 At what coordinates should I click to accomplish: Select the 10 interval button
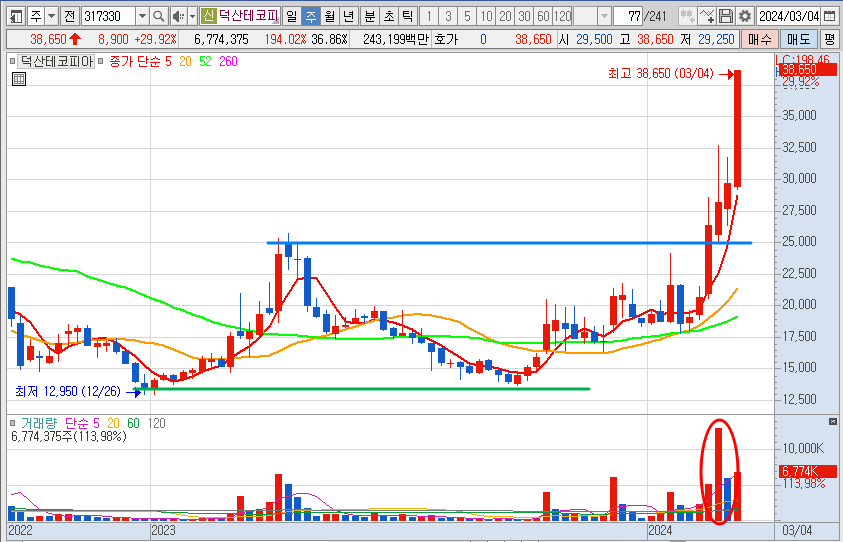486,17
